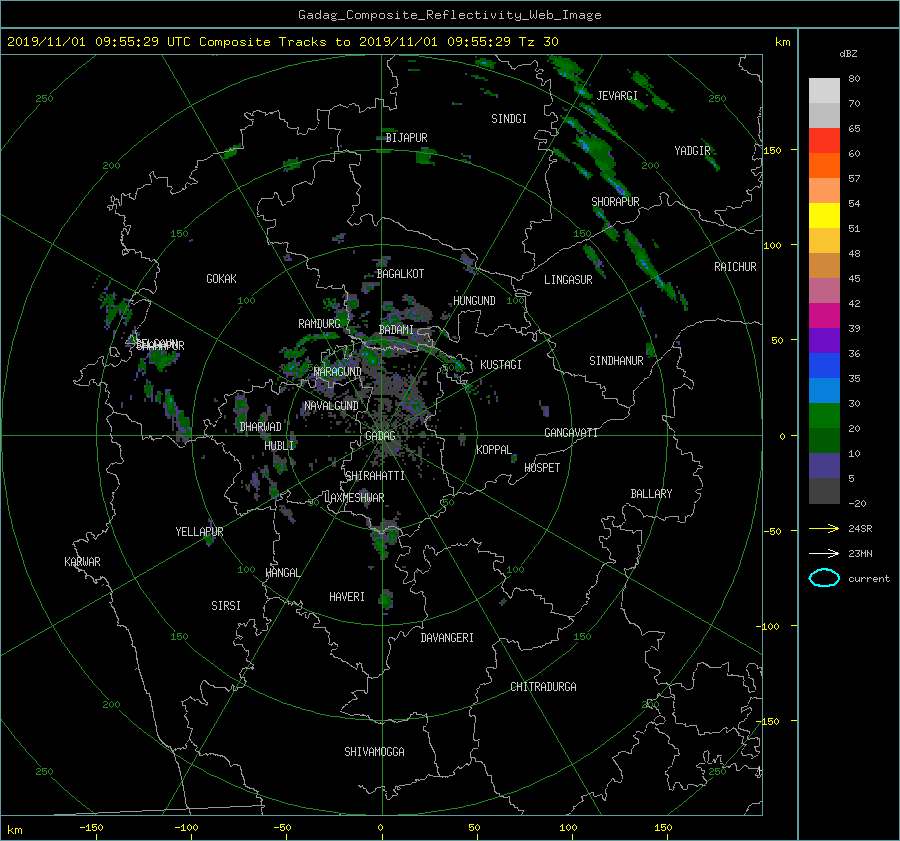Click the JEVARGI city label
Viewport: 900px width, 841px height.
tap(617, 96)
